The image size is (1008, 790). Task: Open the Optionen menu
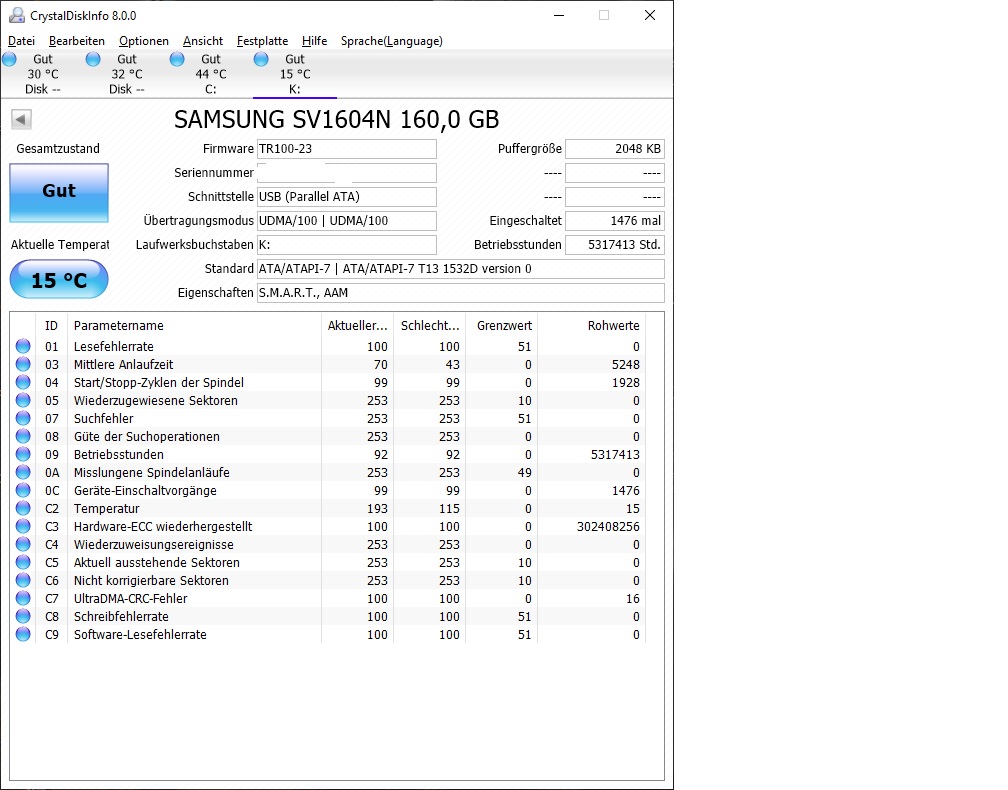point(143,41)
